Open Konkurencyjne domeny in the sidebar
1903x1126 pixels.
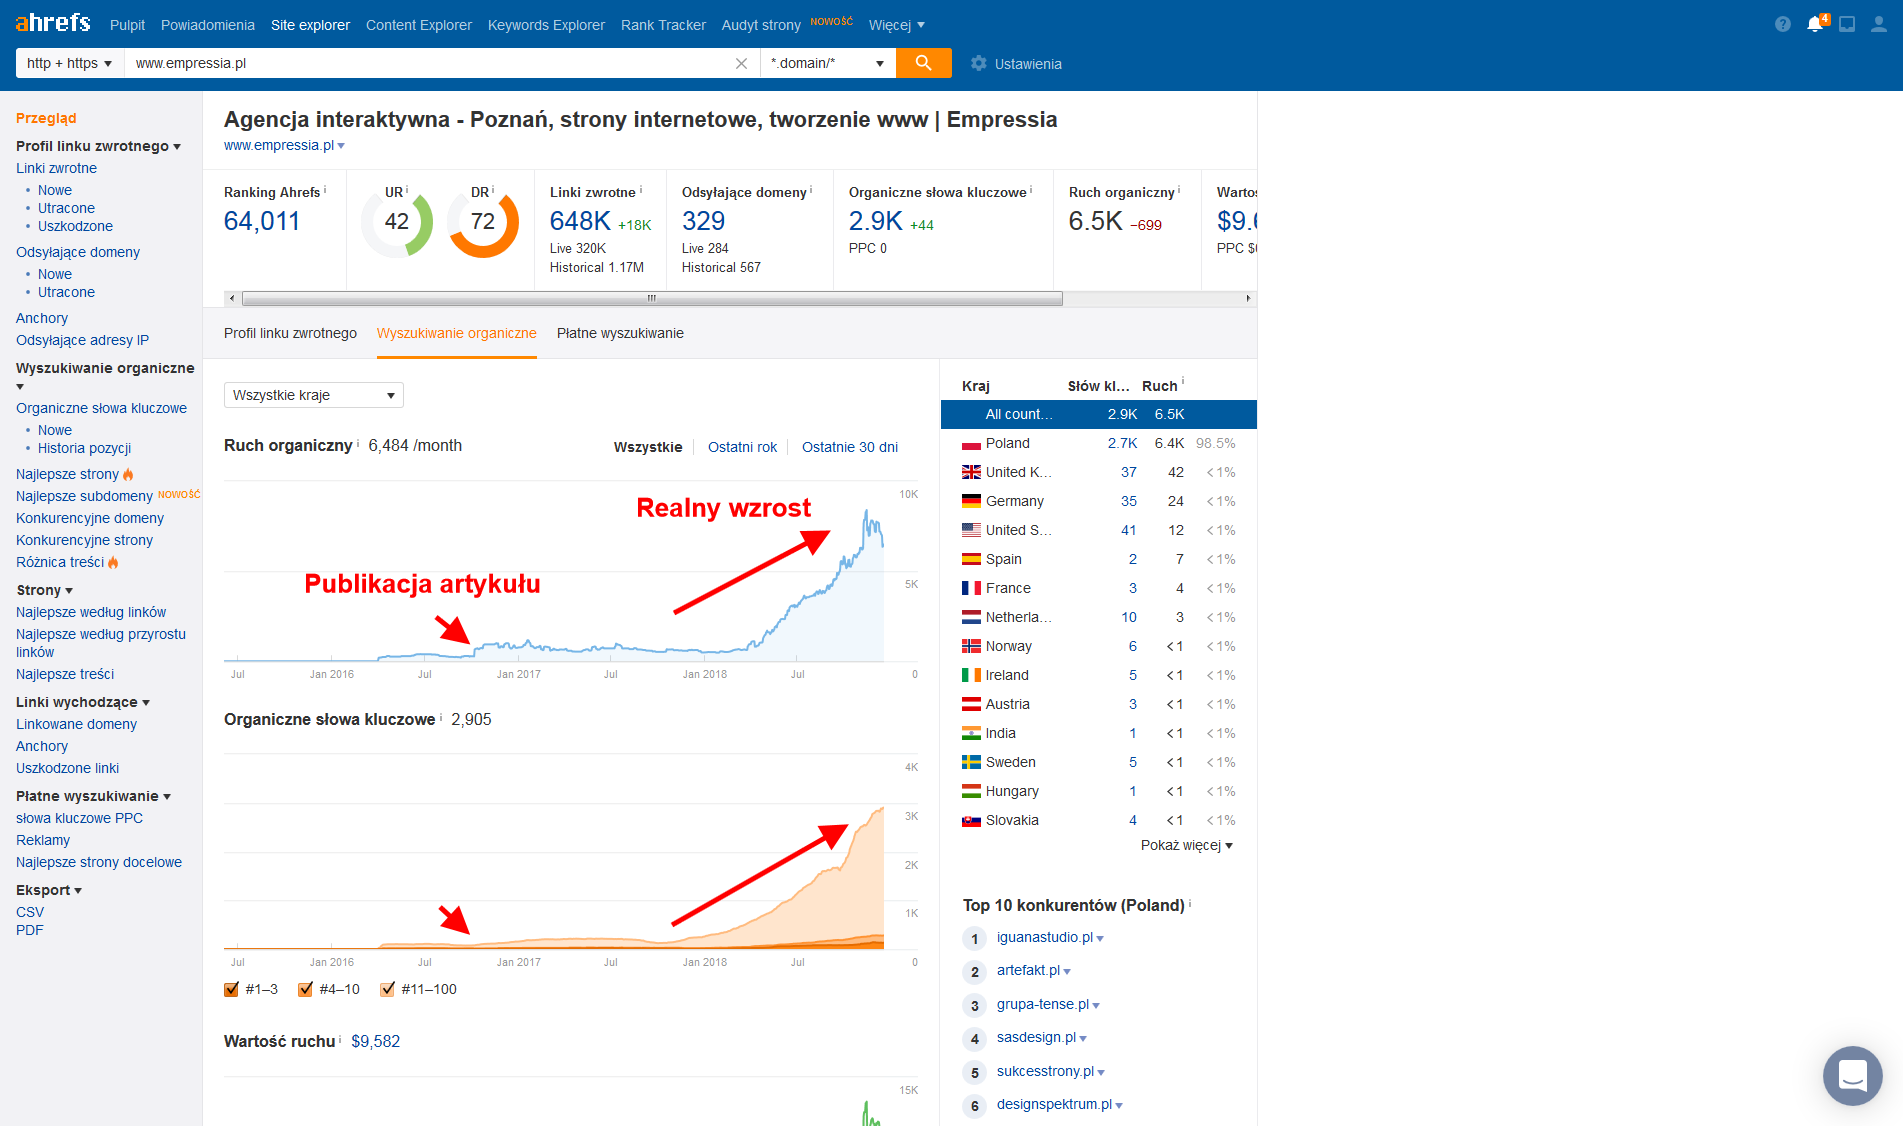click(x=90, y=518)
